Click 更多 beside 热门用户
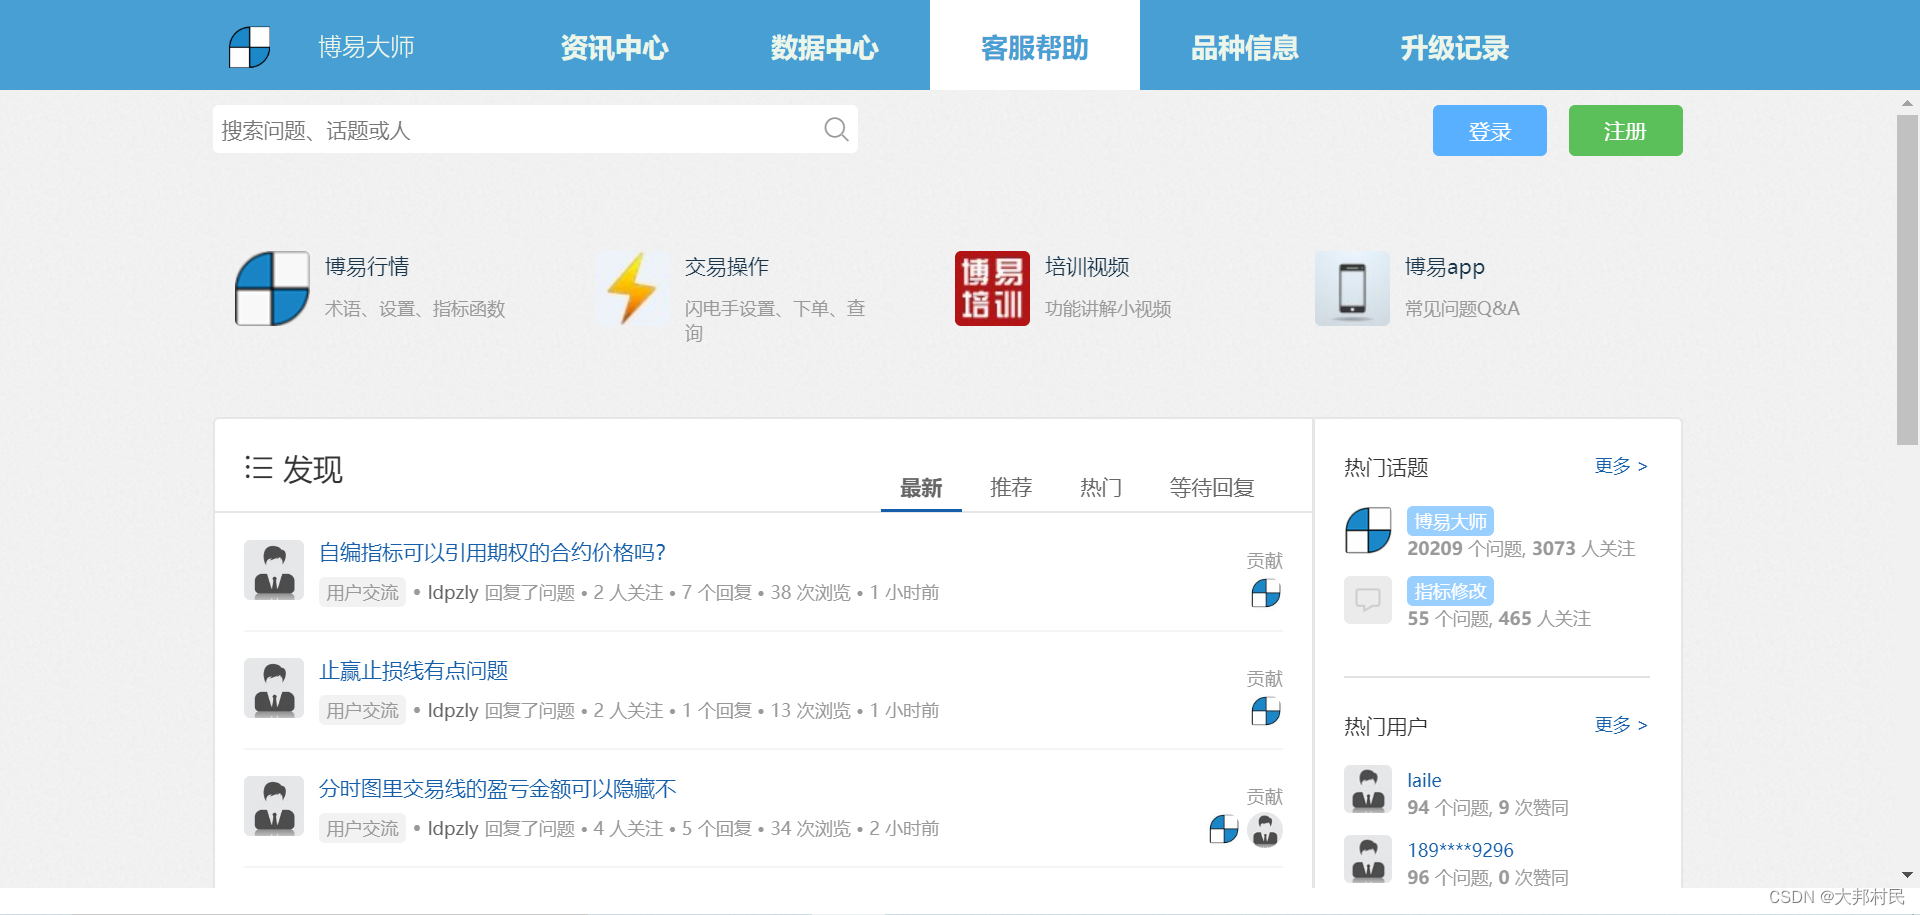Viewport: 1920px width, 915px height. point(1621,725)
